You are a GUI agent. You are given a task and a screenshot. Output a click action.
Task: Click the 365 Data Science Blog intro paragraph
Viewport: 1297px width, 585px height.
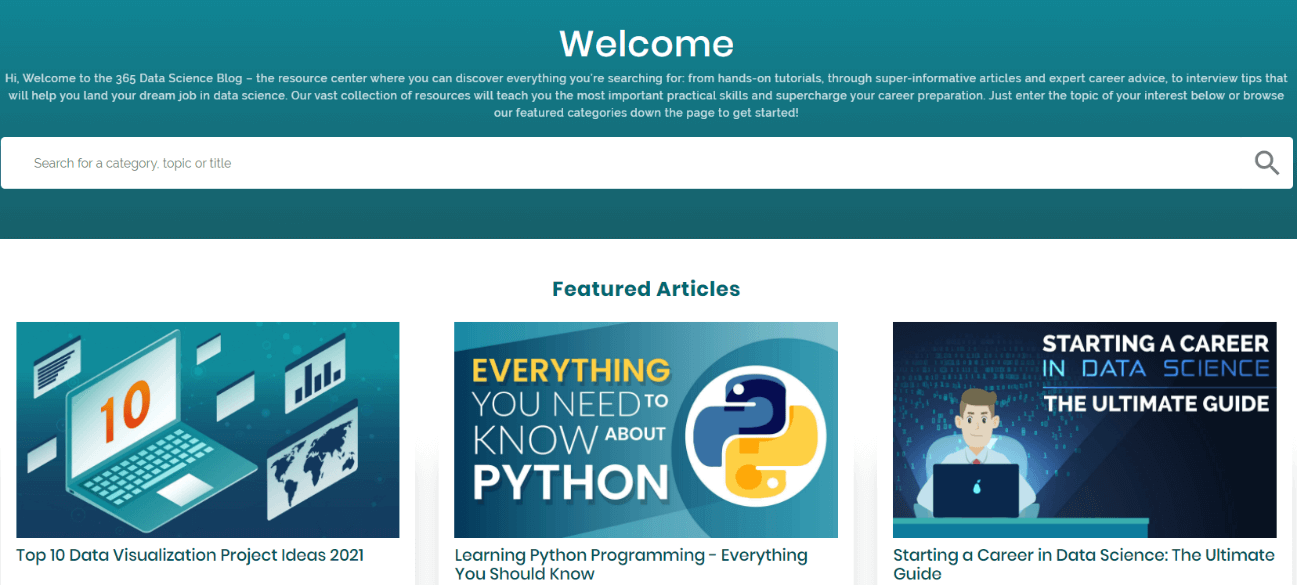point(646,95)
